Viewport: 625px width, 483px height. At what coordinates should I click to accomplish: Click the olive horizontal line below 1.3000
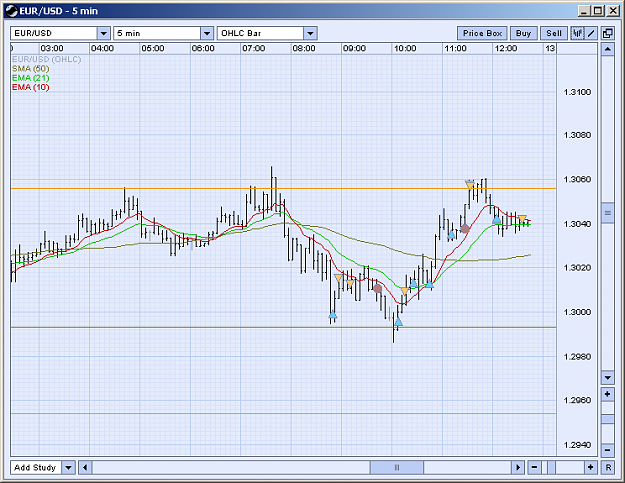pyautogui.click(x=283, y=328)
